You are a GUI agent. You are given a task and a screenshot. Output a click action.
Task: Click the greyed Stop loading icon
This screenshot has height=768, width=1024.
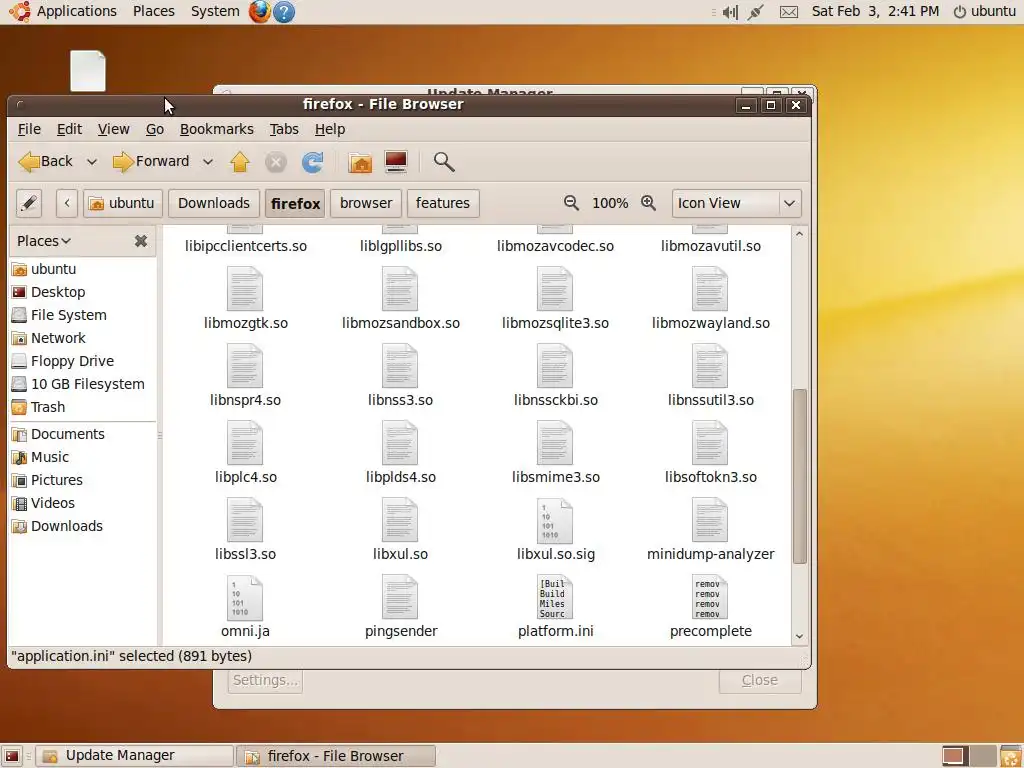tap(276, 161)
